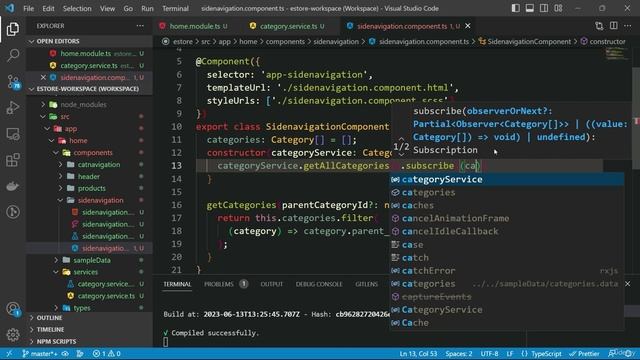Open category.service.ts in services folder

[x=106, y=296]
